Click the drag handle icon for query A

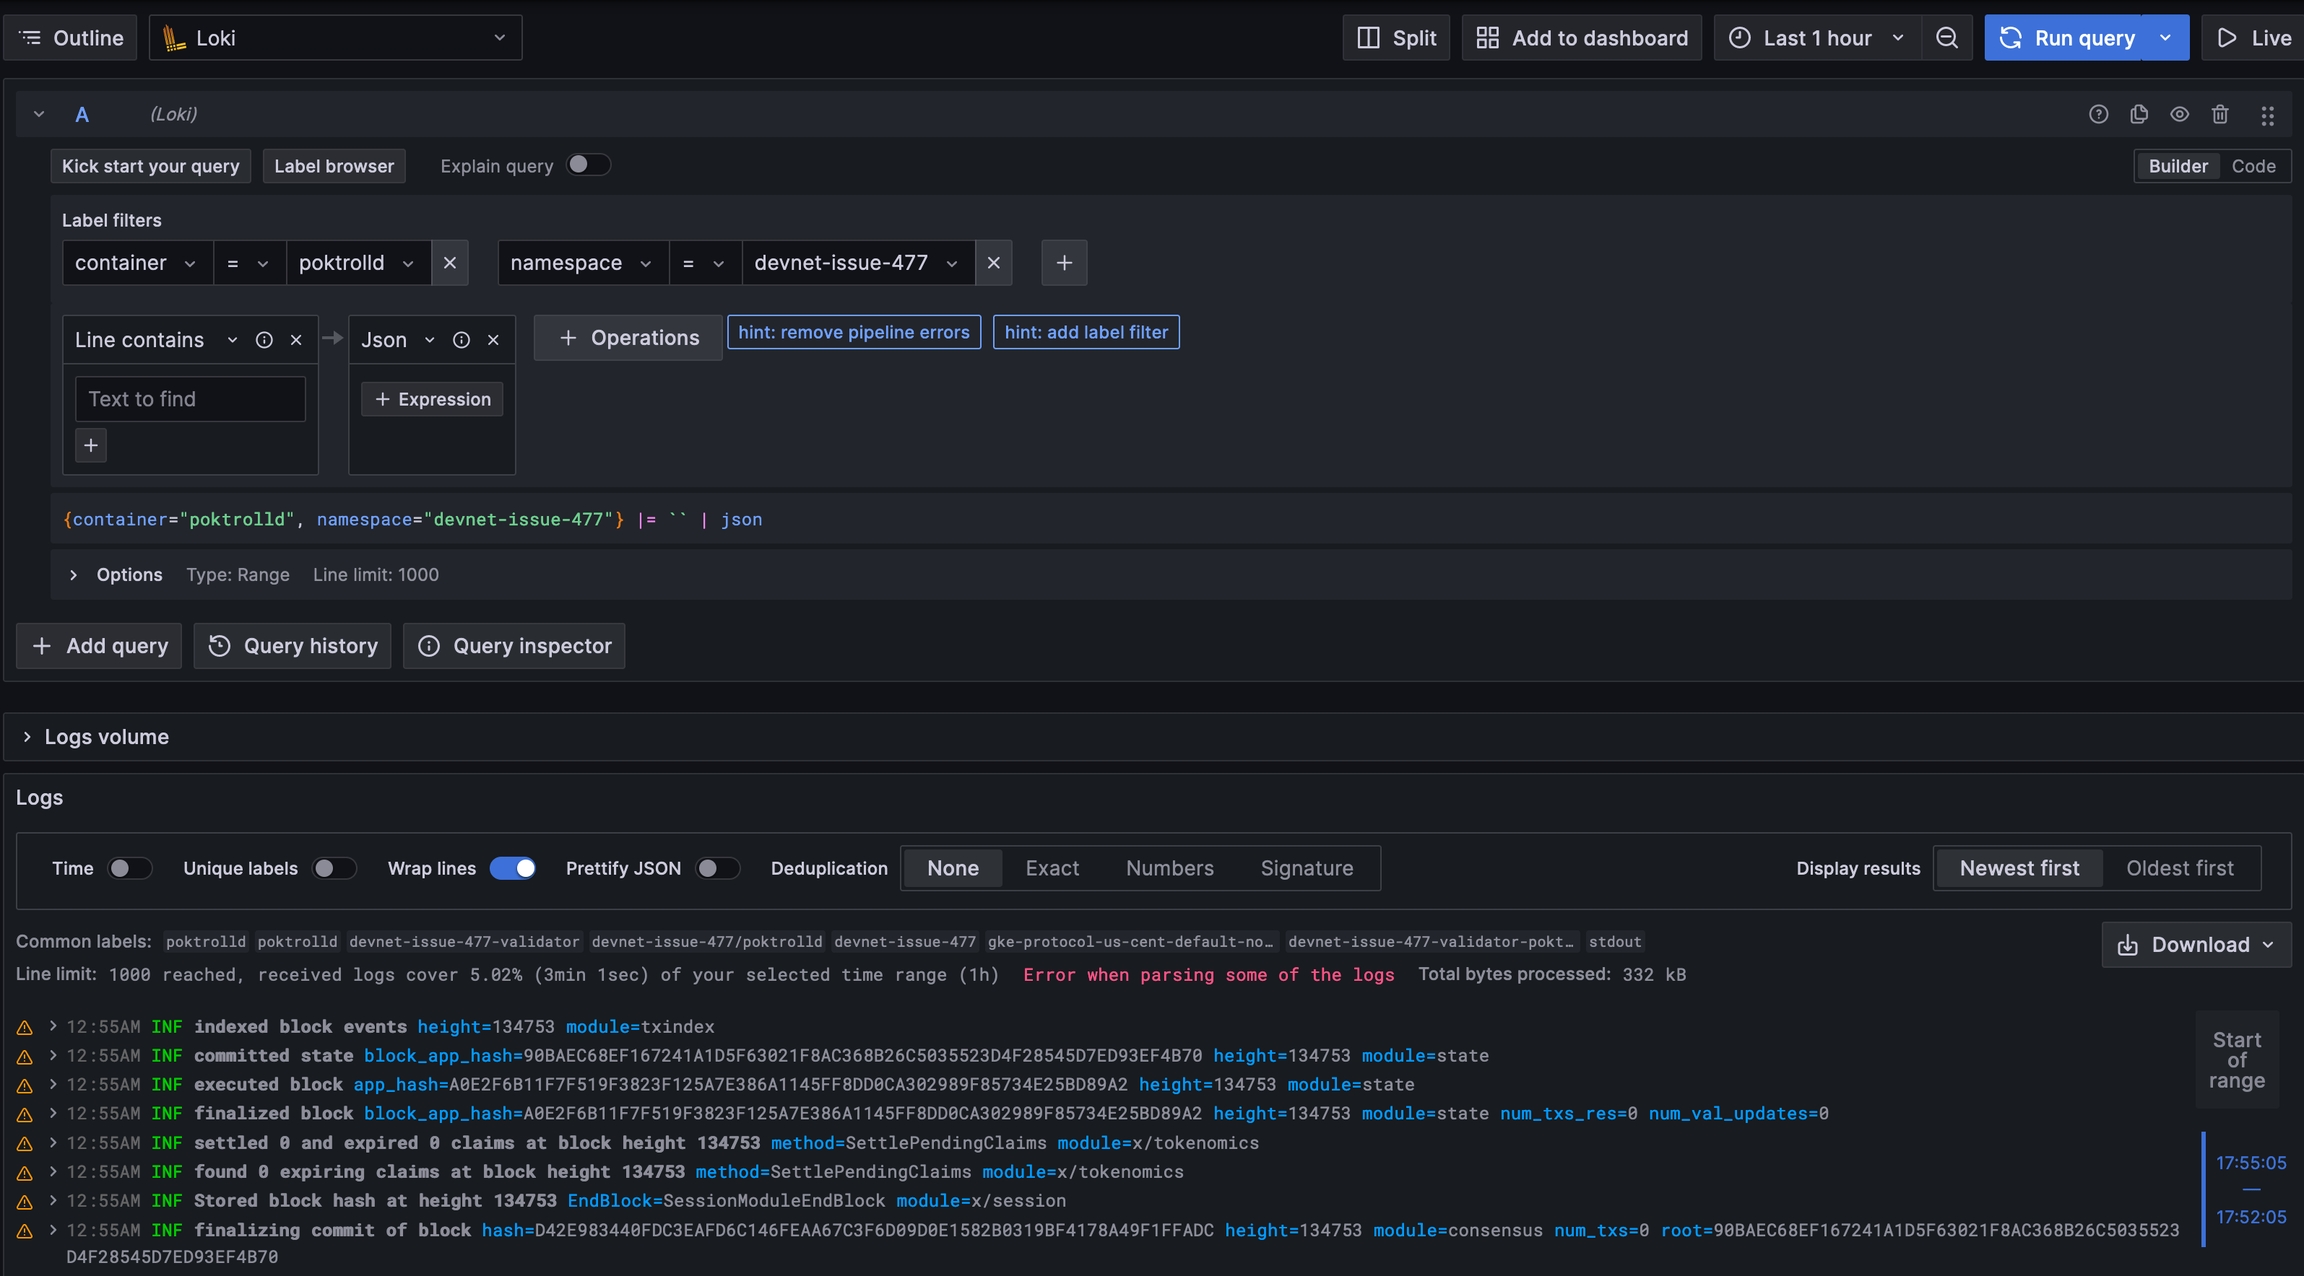pyautogui.click(x=2267, y=115)
